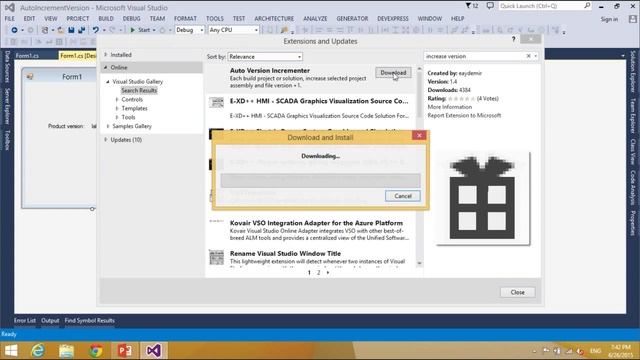Click the Redo arrow icon

pyautogui.click(x=112, y=30)
